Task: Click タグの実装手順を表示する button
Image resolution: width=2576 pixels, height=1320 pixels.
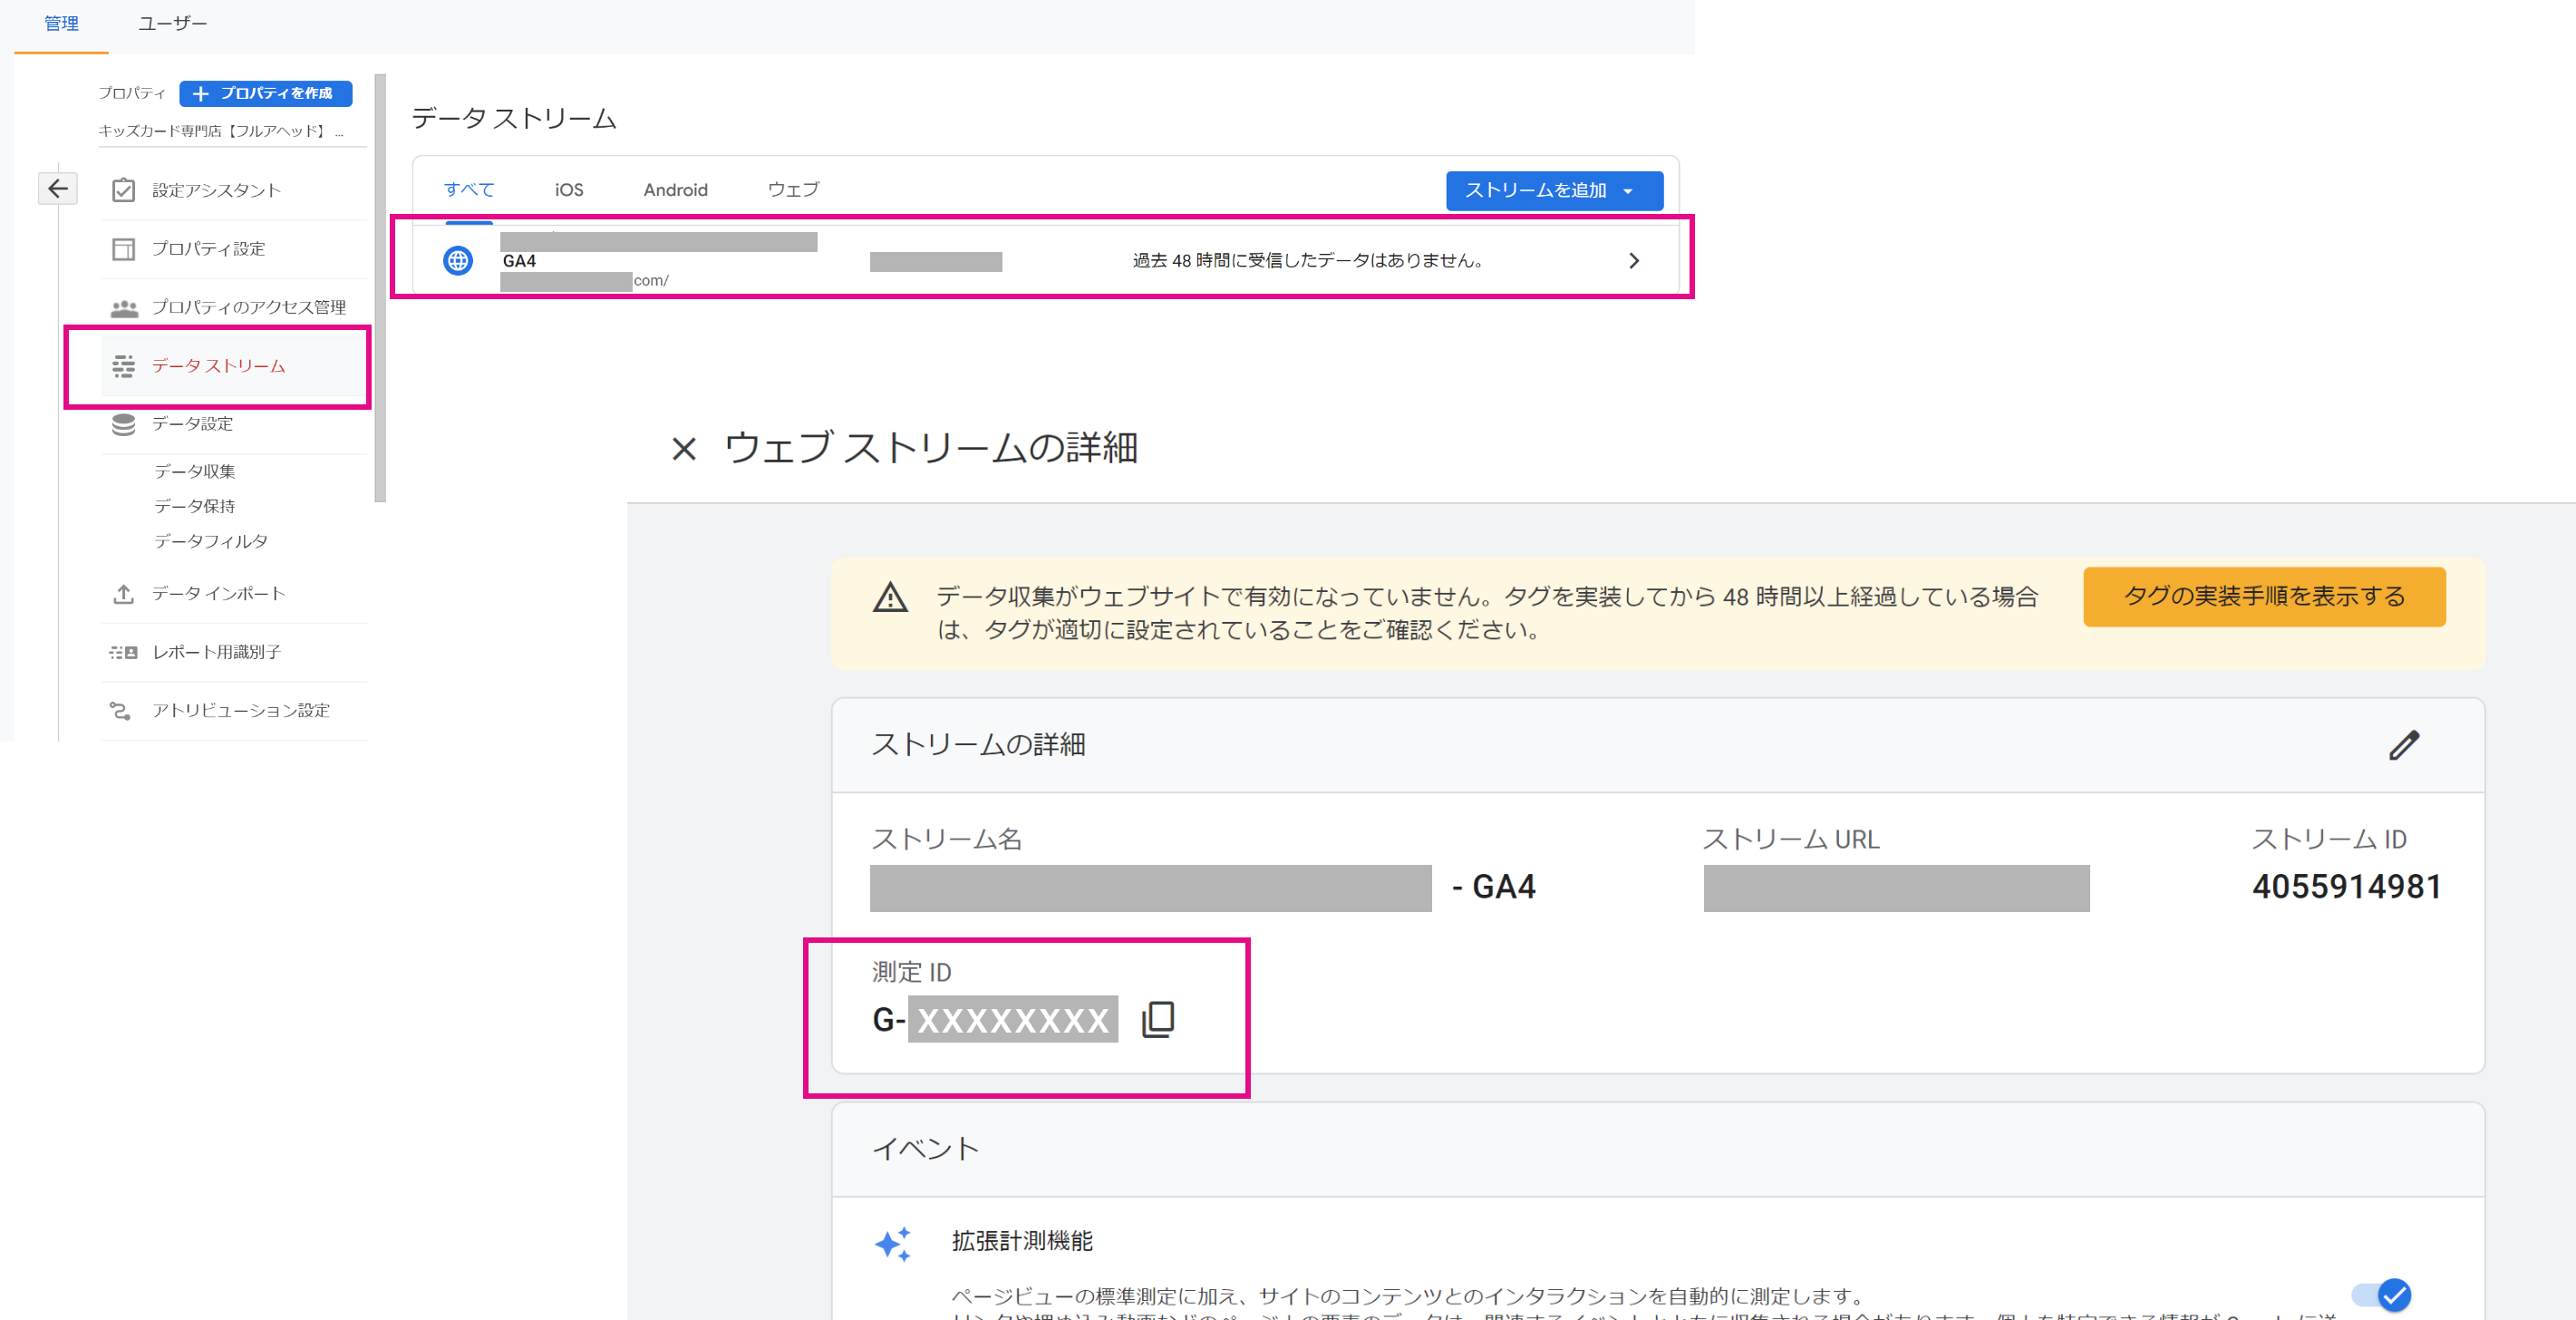Action: click(2263, 597)
